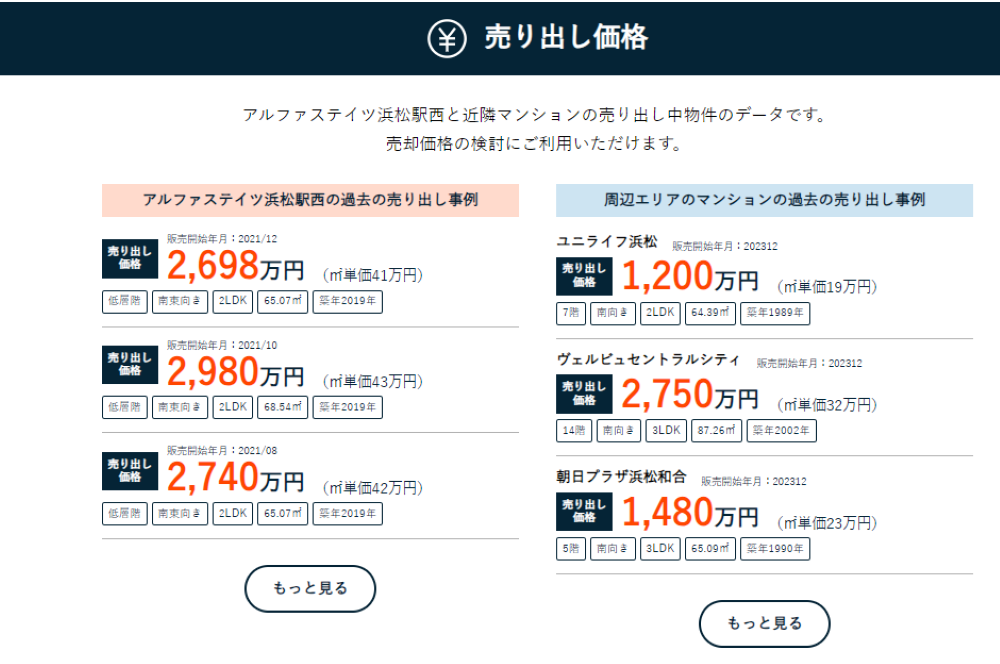Open the ヴェルビュセントラルシティ listing name

648,360
